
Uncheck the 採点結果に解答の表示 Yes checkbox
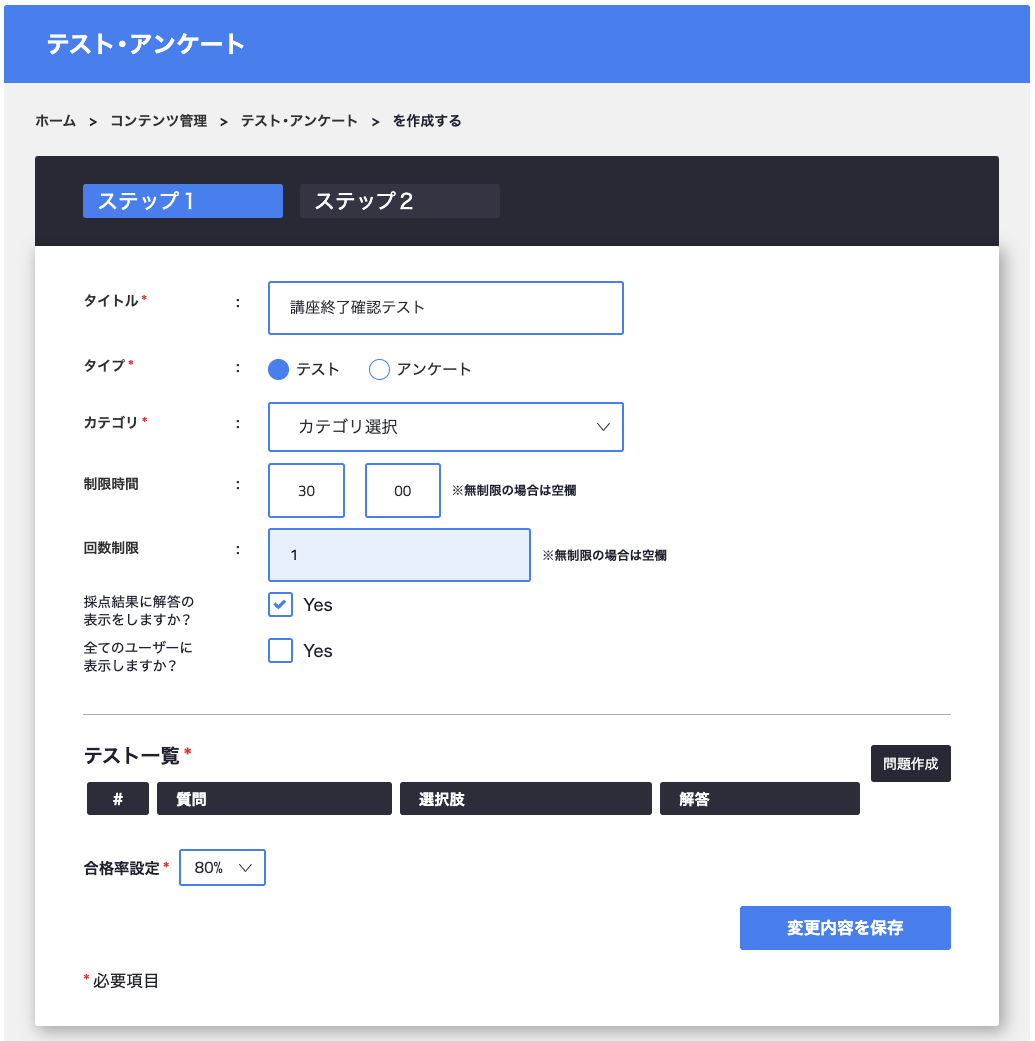click(x=281, y=605)
